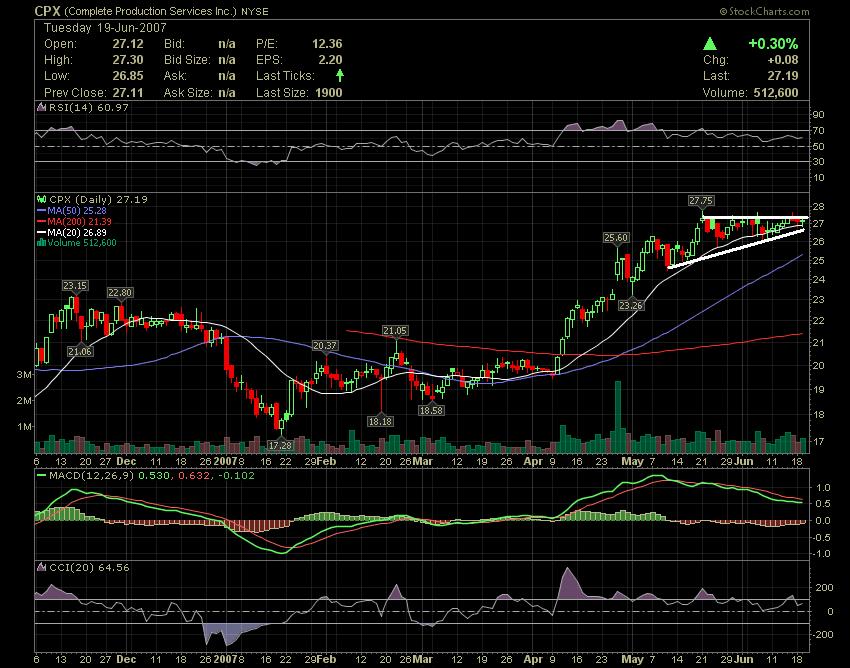The image size is (850, 668).
Task: Click the 90 level on RSI axis
Action: (818, 114)
